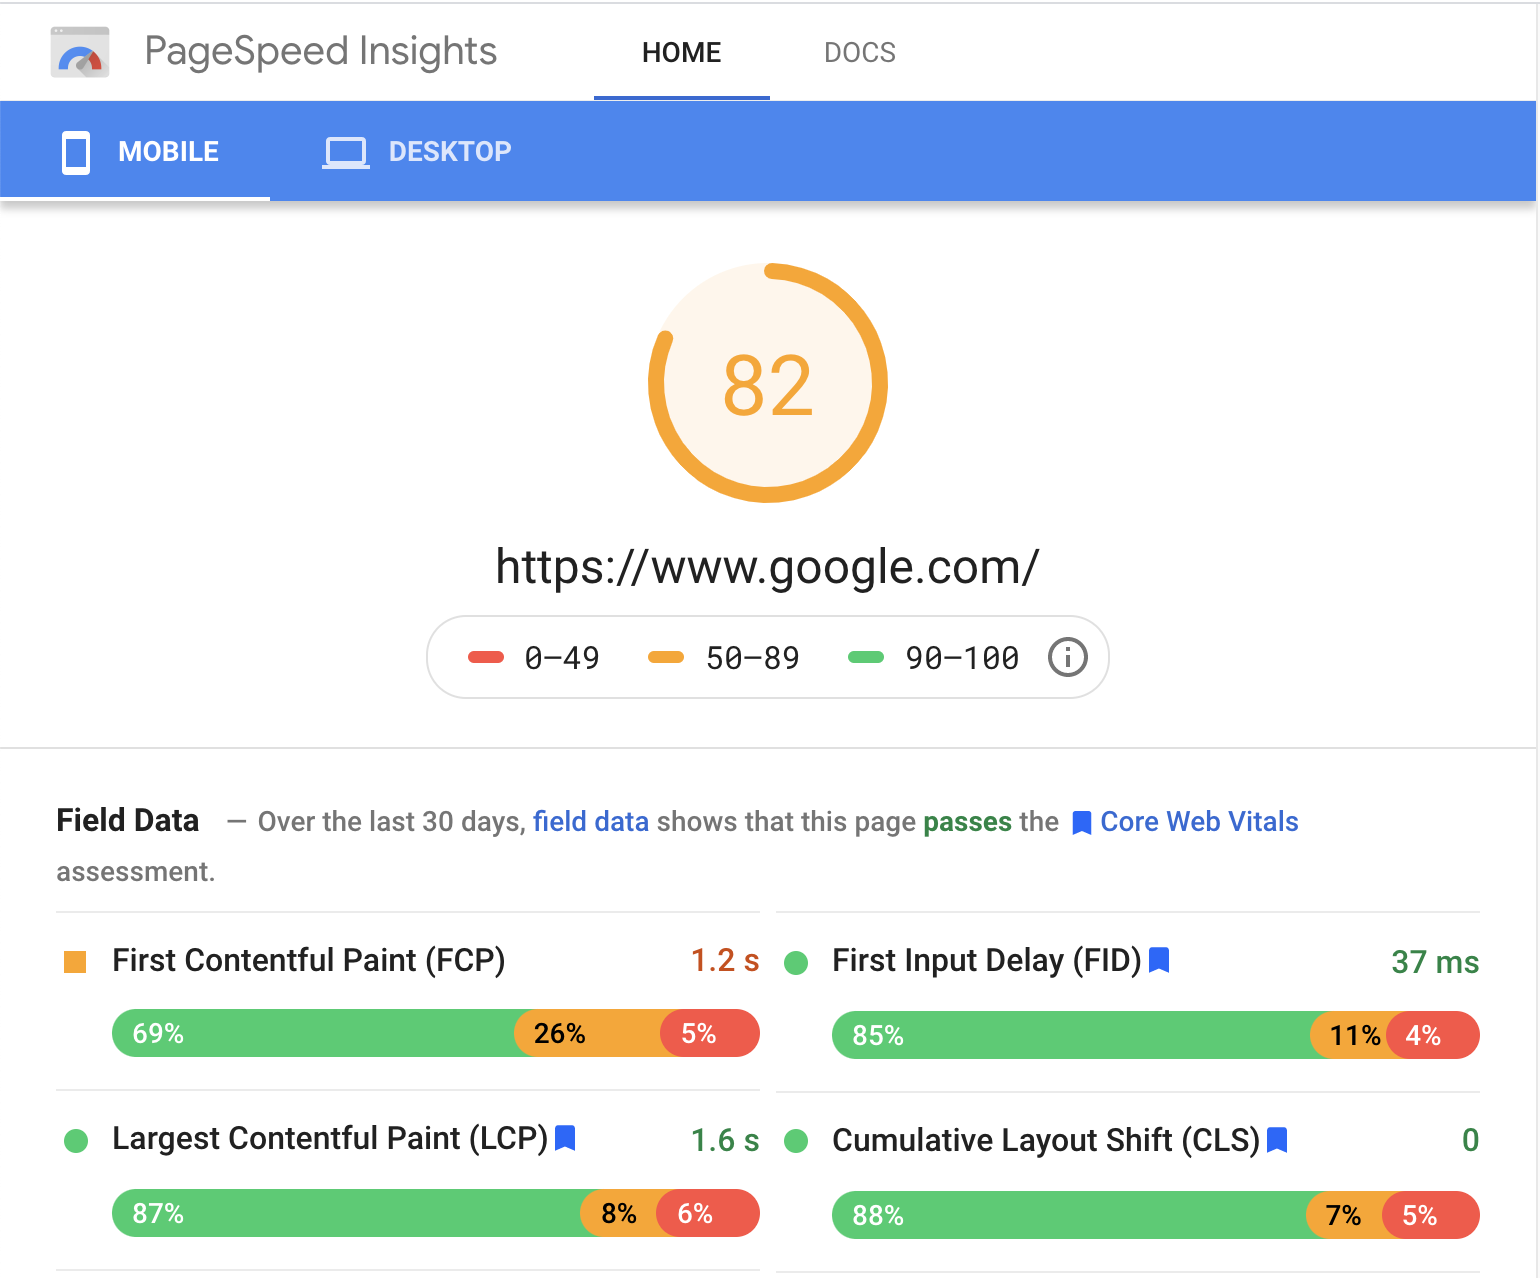
Task: Click the bookmark icon beside Largest Contentful Paint
Action: pos(565,1138)
